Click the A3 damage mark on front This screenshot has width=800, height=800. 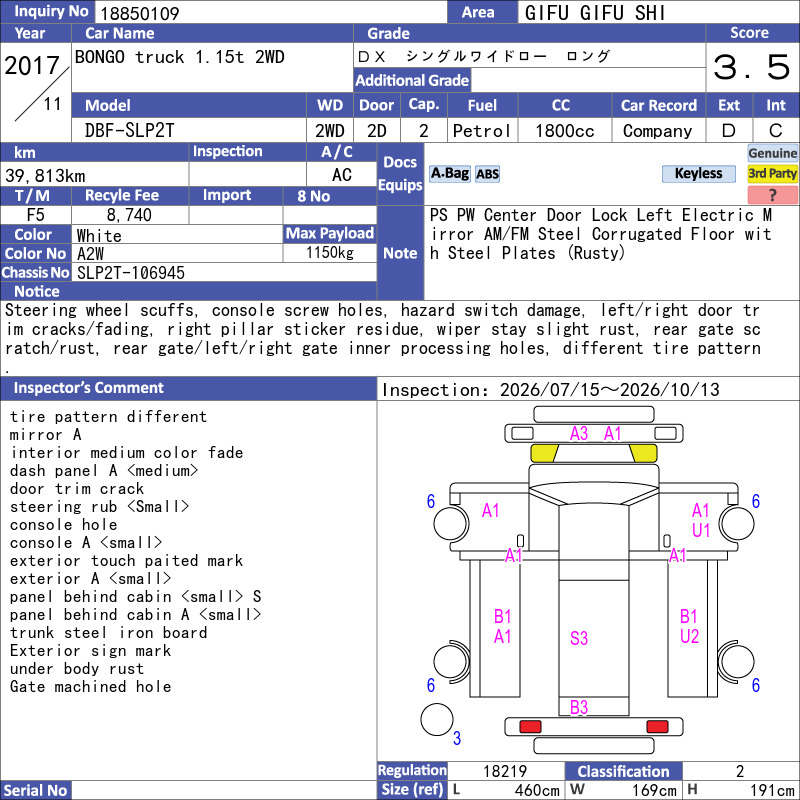pyautogui.click(x=579, y=434)
